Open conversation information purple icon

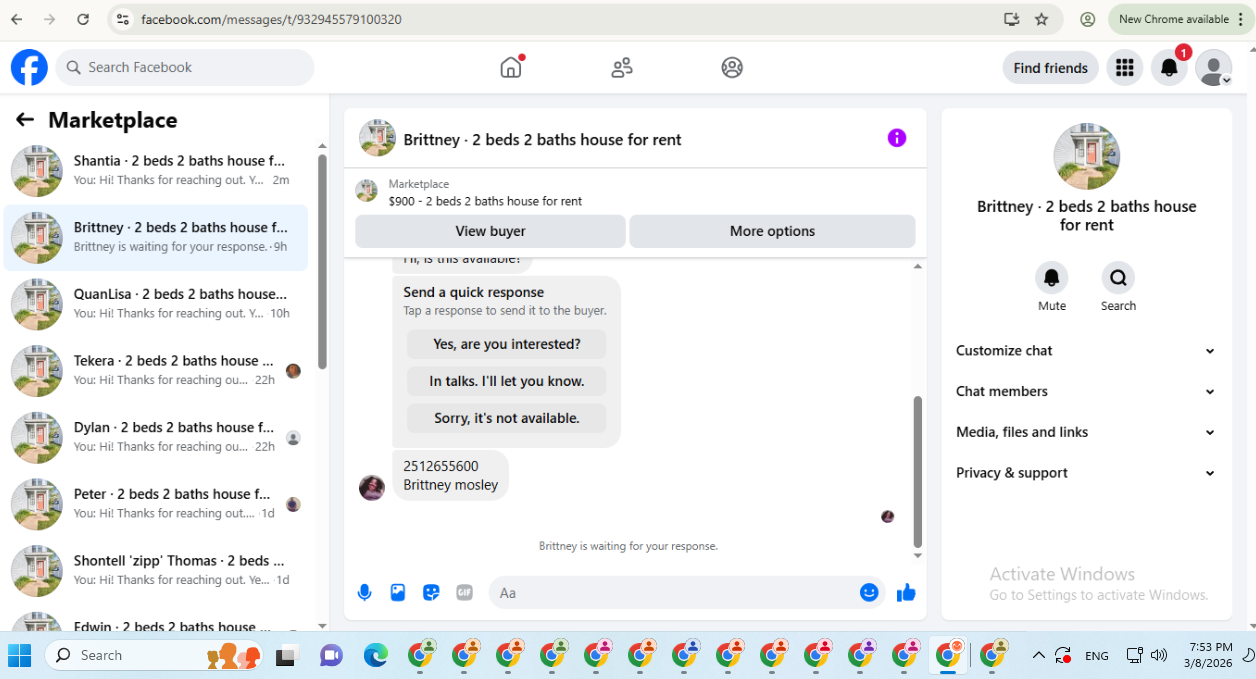click(x=897, y=138)
